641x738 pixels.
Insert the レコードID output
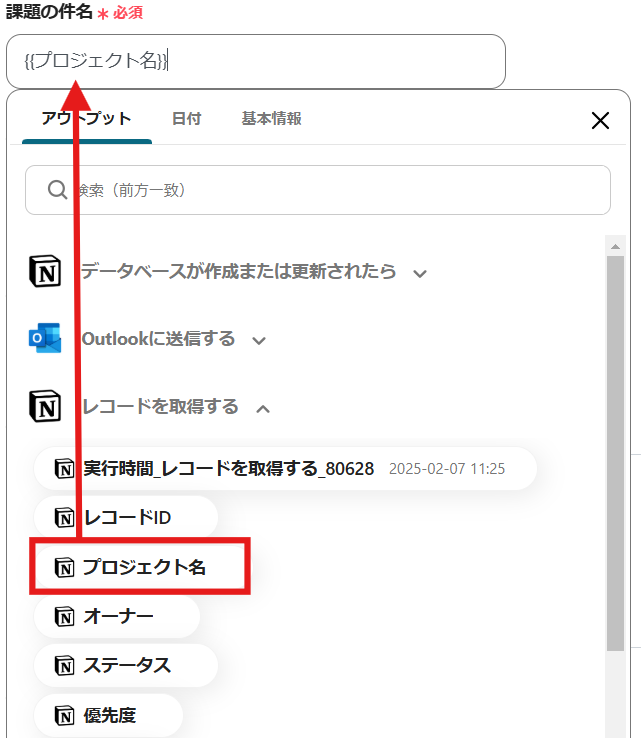tap(126, 518)
